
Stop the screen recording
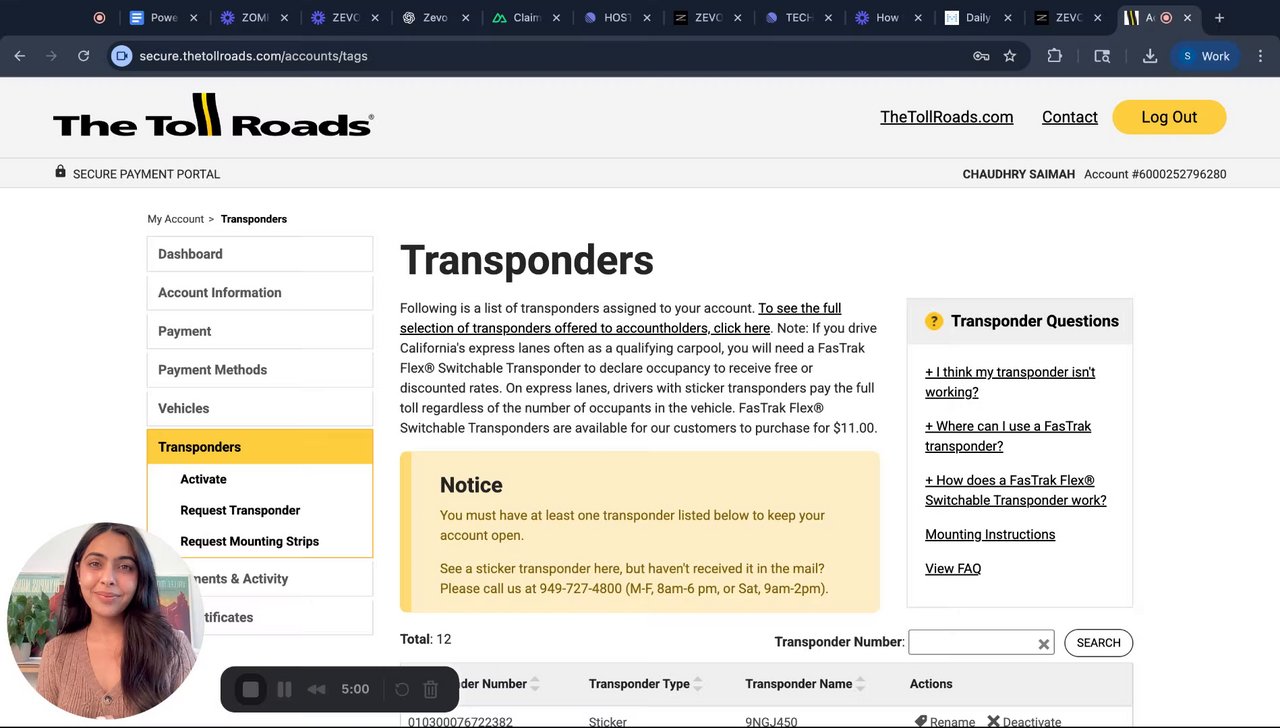click(x=251, y=689)
